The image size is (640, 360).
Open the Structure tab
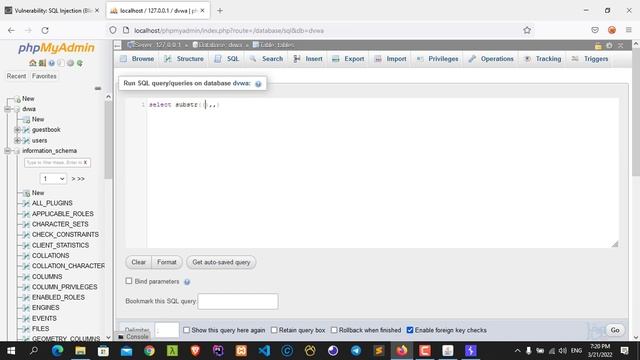tap(184, 59)
